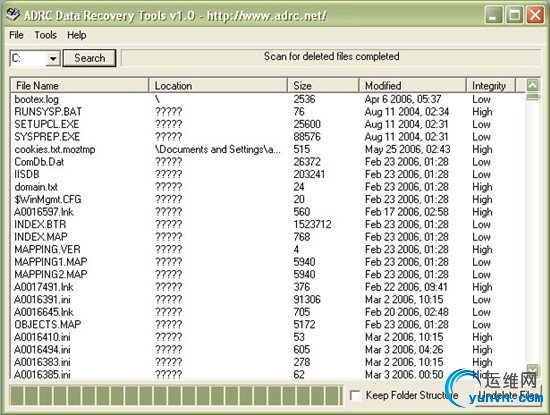Click the Feb 20 2006, 02:48 date
The width and height of the screenshot is (550, 415).
(x=407, y=312)
